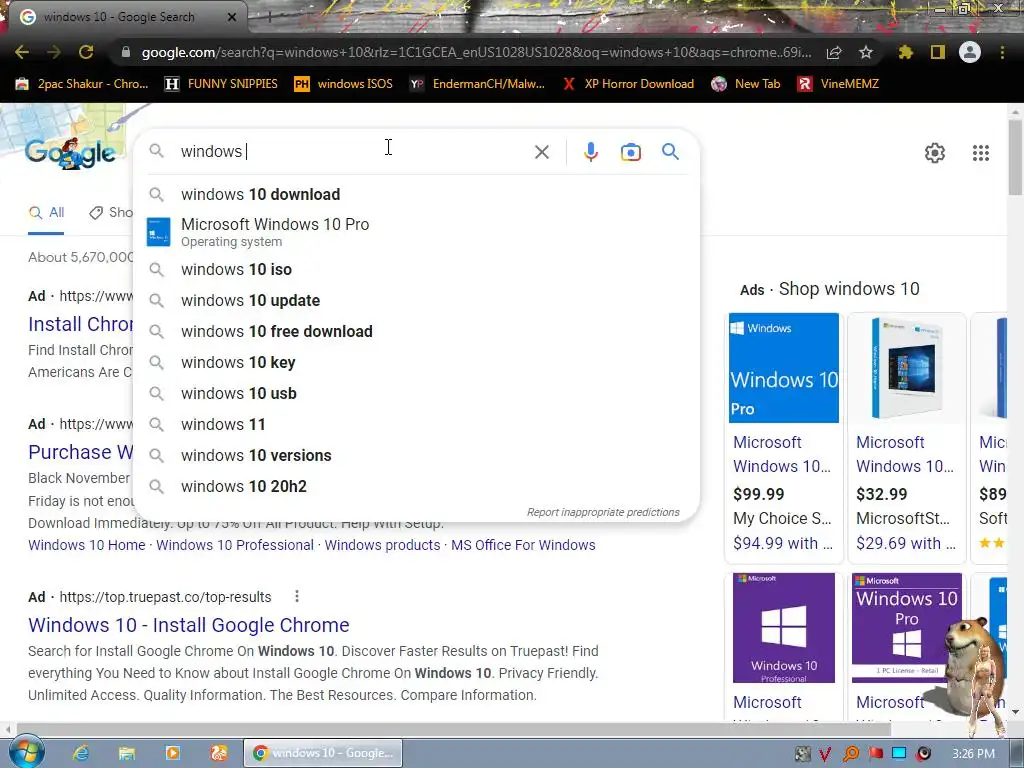
Task: Click the Install Chrome ad heading
Action: click(80, 324)
